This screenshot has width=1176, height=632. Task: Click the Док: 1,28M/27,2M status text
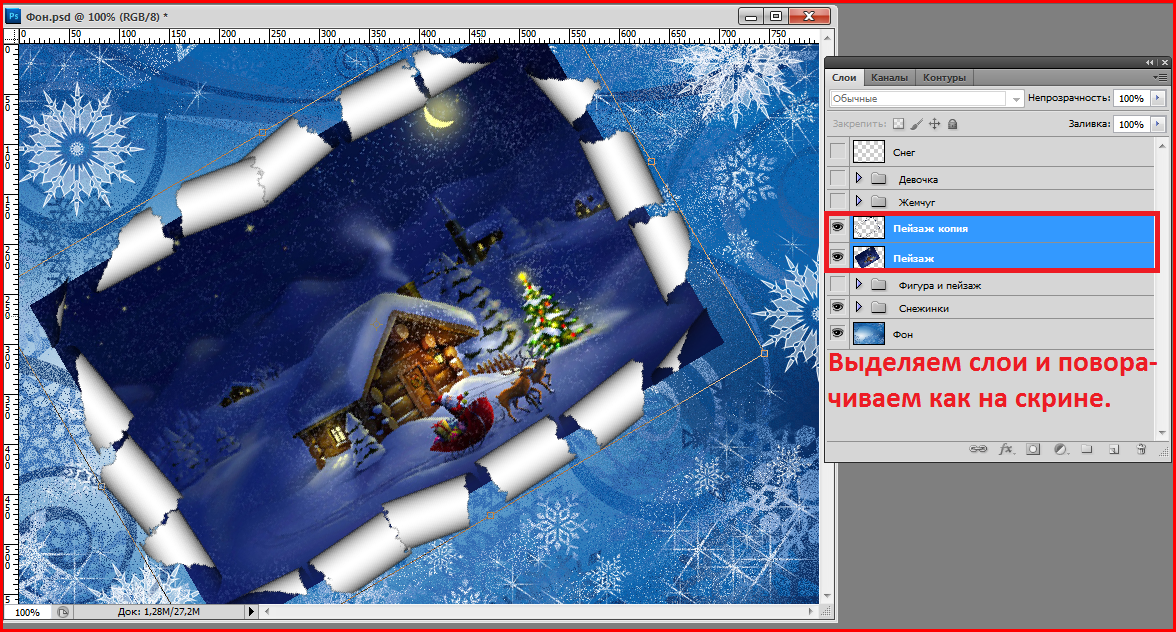tap(159, 612)
